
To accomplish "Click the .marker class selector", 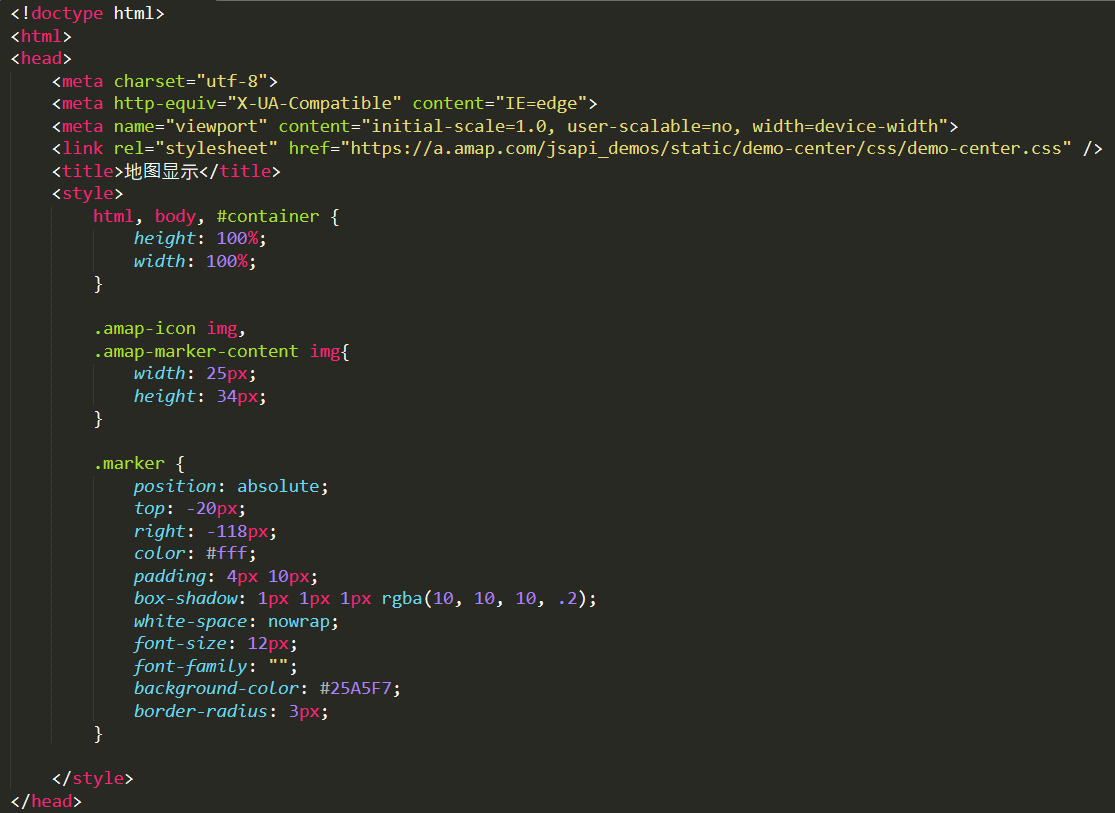I will click(129, 464).
